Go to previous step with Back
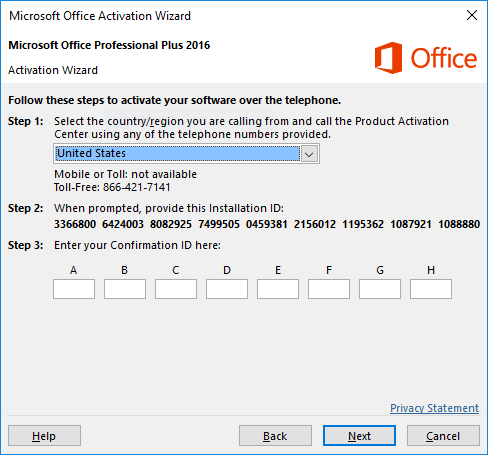The width and height of the screenshot is (488, 455). click(275, 436)
